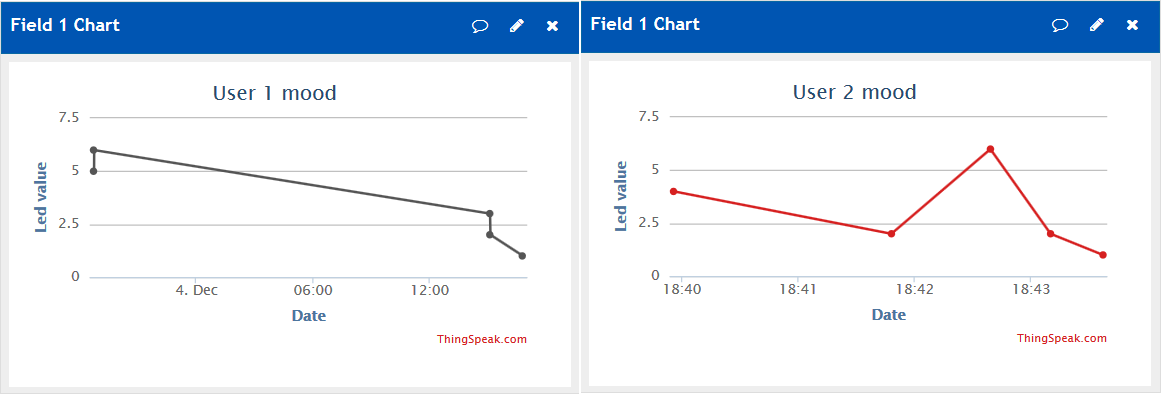Close the User 1 mood chart panel
Viewport: 1164px width, 397px height.
552,26
